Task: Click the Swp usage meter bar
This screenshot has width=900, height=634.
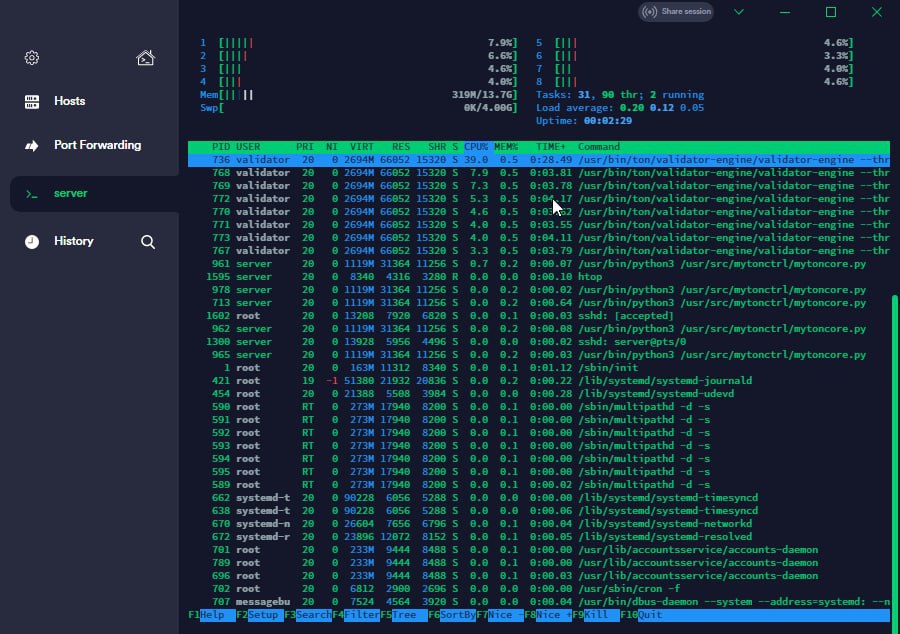Action: (359, 108)
